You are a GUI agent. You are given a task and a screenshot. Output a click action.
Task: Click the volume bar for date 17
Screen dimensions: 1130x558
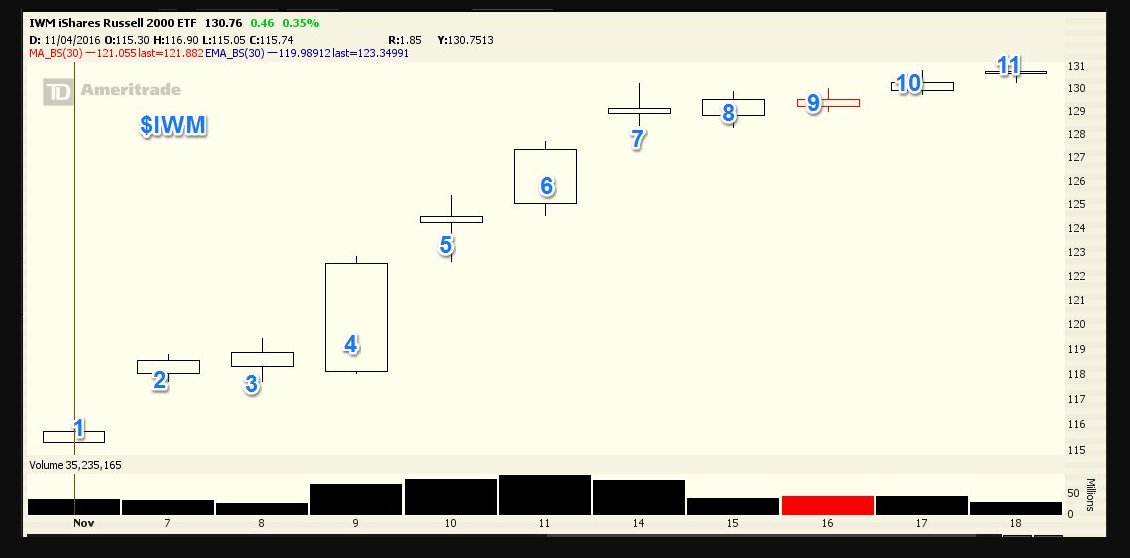(922, 505)
